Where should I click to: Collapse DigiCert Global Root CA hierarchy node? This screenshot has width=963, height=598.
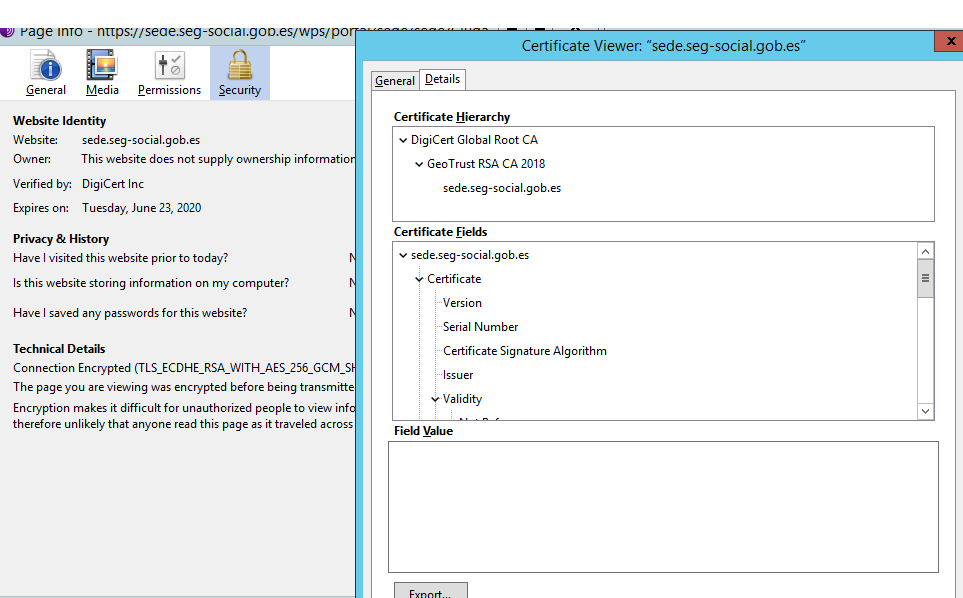click(403, 141)
